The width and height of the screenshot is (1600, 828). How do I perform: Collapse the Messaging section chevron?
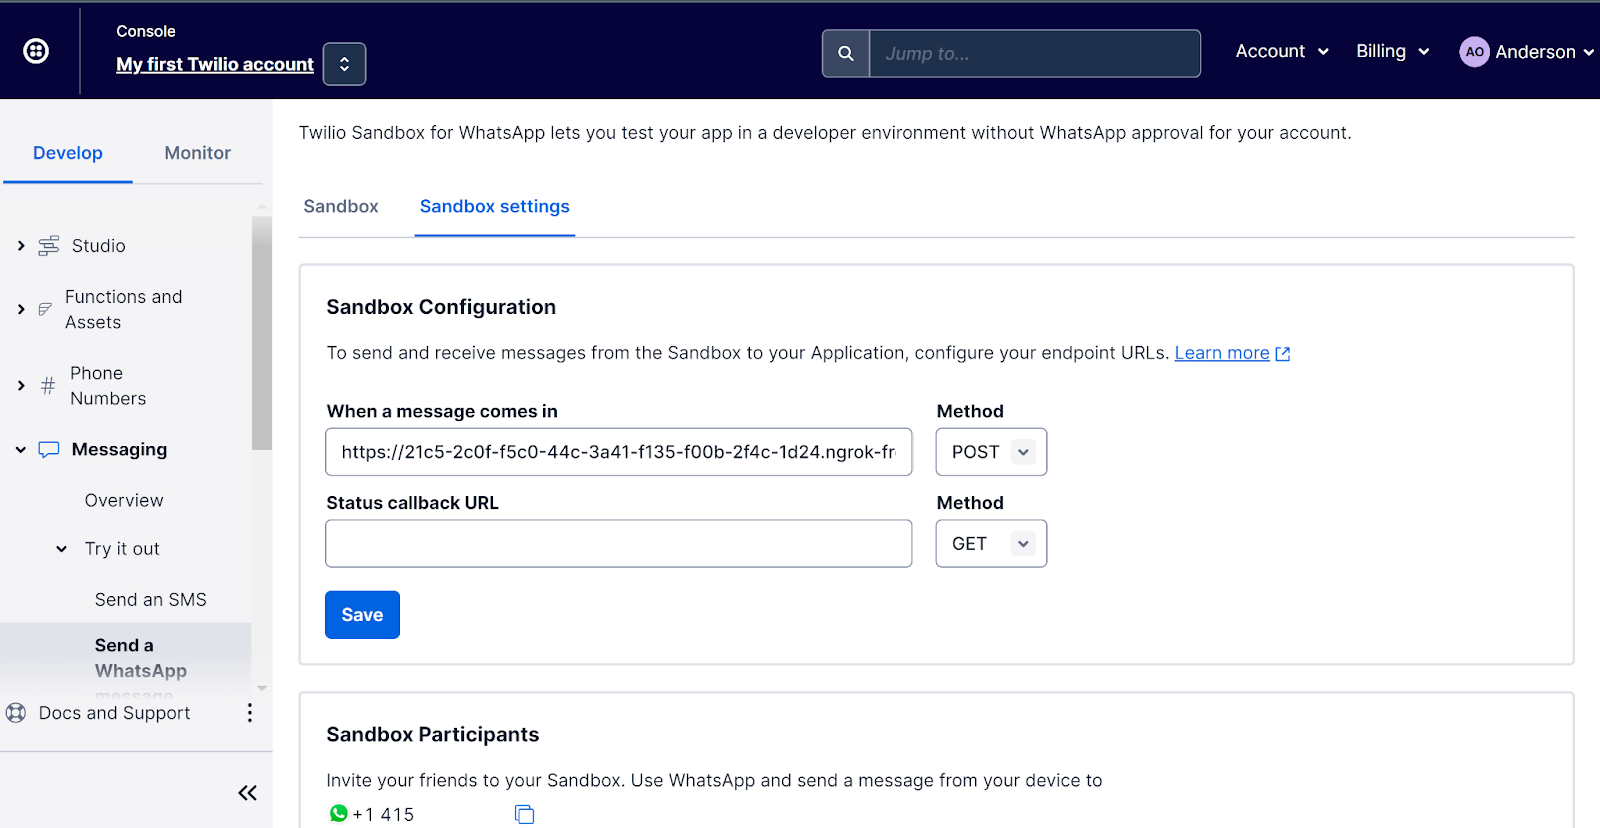tap(21, 450)
